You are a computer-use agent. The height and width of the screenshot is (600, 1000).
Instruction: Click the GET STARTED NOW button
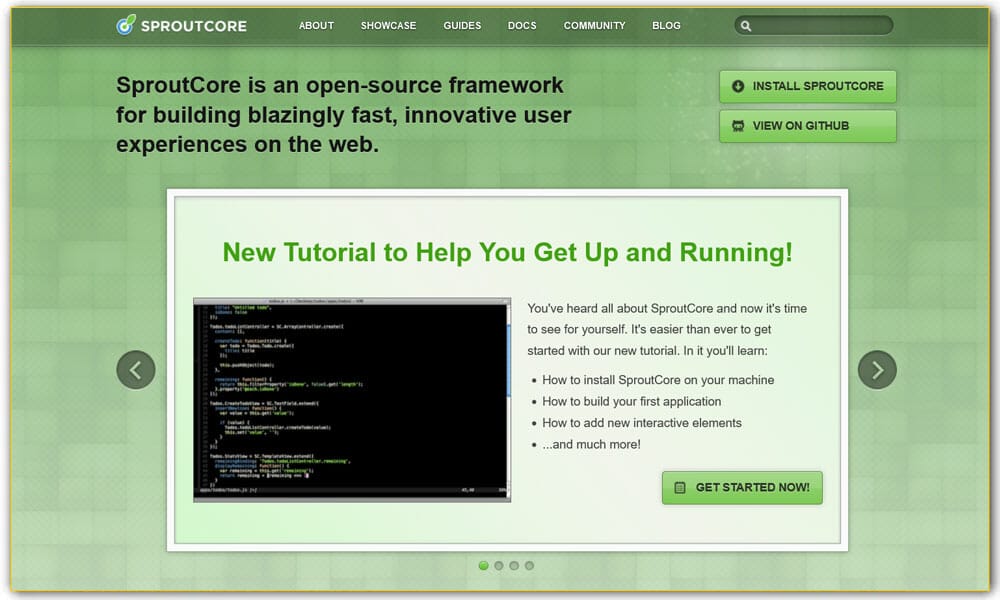click(741, 487)
